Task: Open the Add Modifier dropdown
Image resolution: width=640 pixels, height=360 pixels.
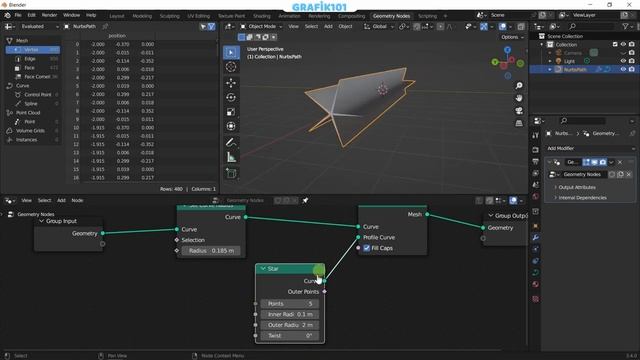Action: [591, 149]
